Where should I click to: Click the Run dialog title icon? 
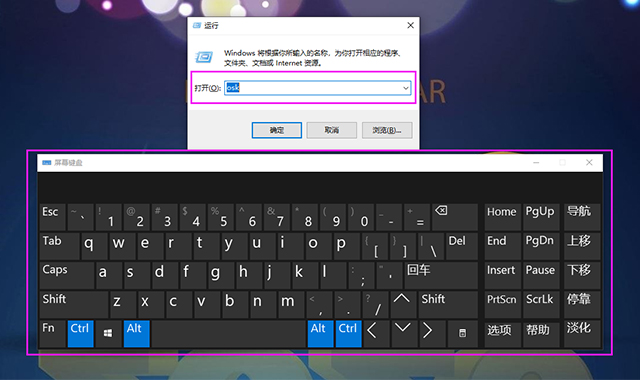pos(197,25)
